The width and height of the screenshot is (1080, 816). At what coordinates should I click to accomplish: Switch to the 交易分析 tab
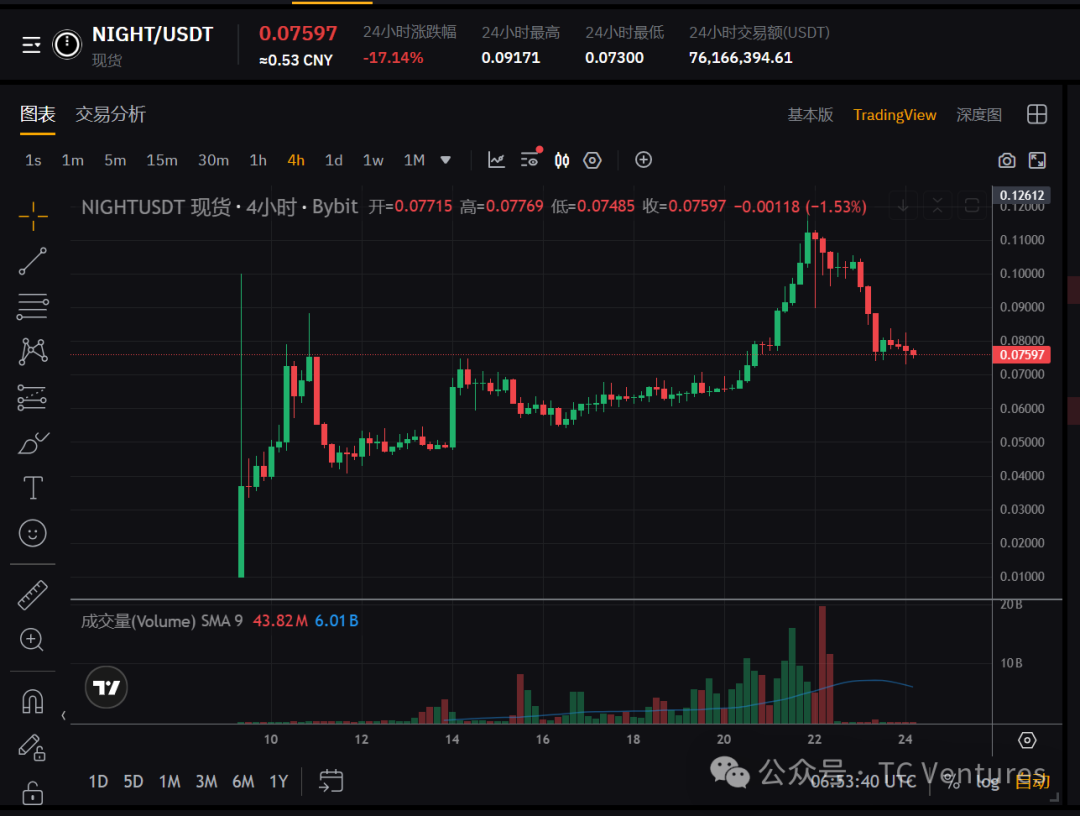[x=110, y=114]
